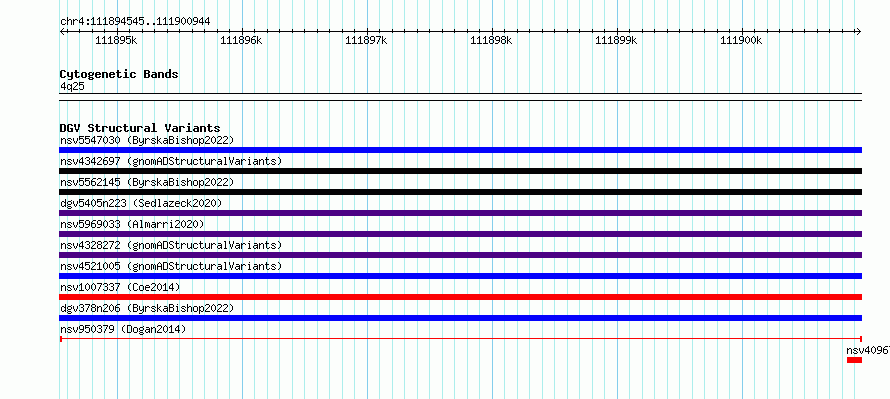Click the dgv5405n223 purple variant bar
The image size is (890, 399).
pyautogui.click(x=461, y=213)
